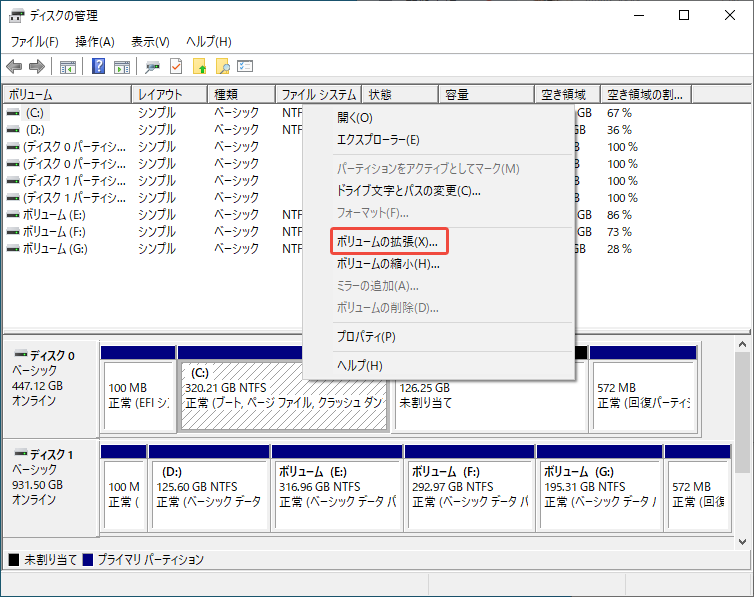Click the scroll-down arrow of disk pane
The height and width of the screenshot is (597, 754).
coord(742,542)
